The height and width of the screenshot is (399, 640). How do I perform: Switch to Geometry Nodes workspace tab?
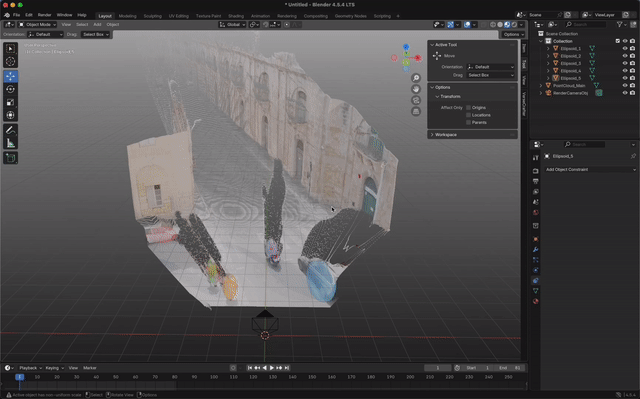coord(351,16)
